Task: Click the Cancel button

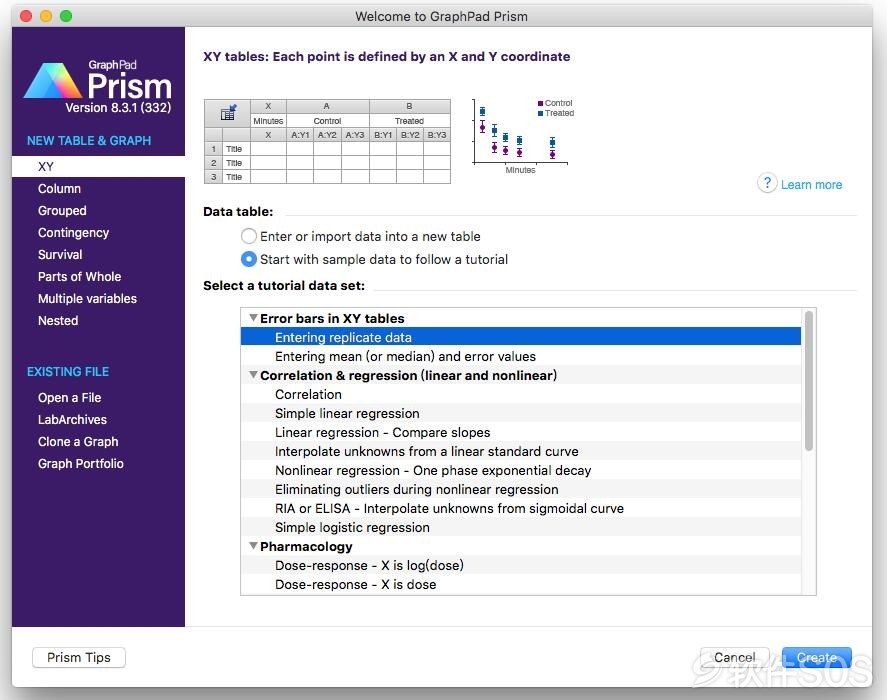Action: [x=734, y=658]
